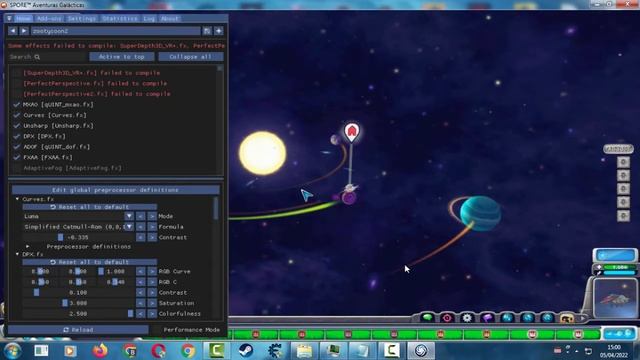
Task: Open the Log tab
Action: [149, 18]
